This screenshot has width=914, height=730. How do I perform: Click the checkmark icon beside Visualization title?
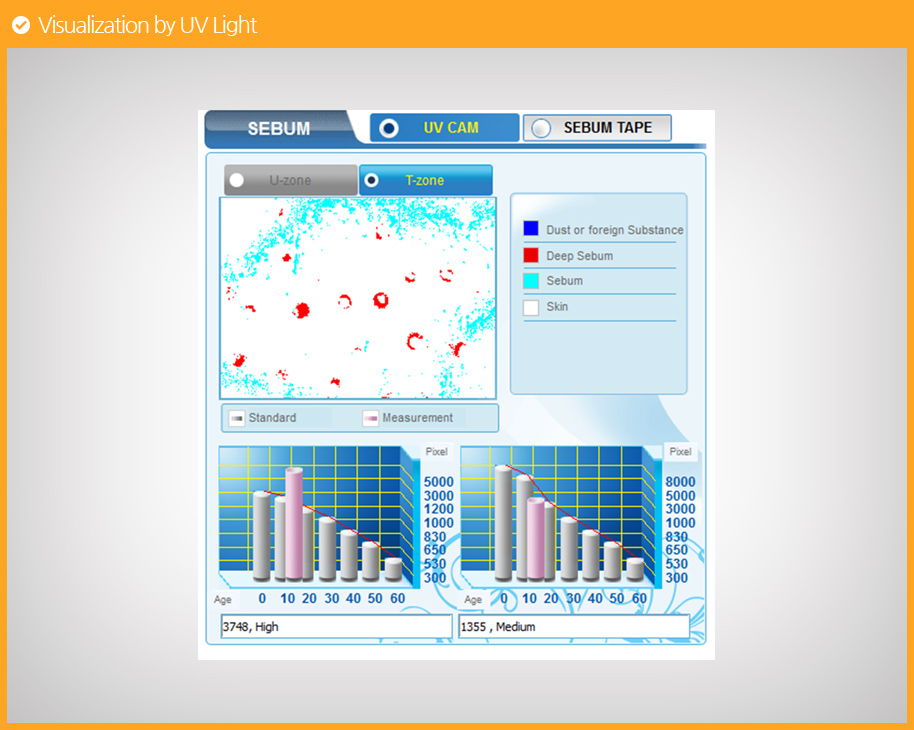coord(20,26)
